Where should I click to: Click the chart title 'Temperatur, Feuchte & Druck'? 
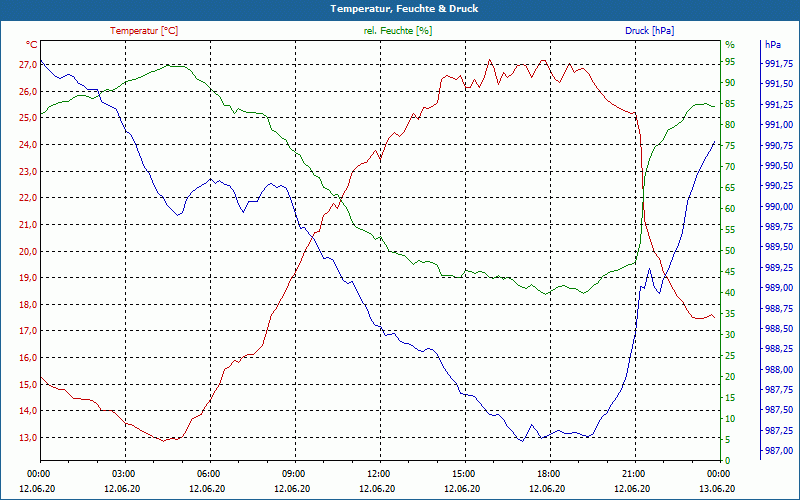point(404,9)
